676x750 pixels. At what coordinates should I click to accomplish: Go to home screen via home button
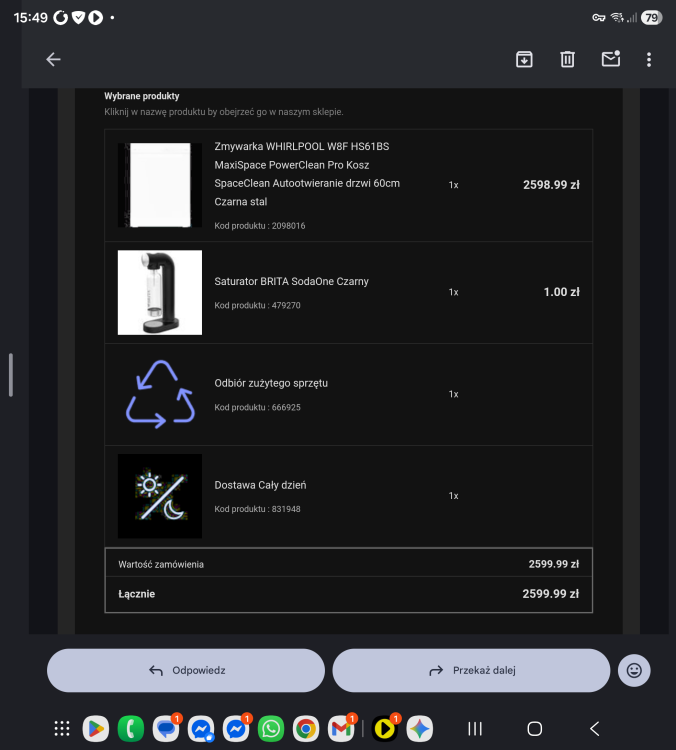tap(534, 728)
